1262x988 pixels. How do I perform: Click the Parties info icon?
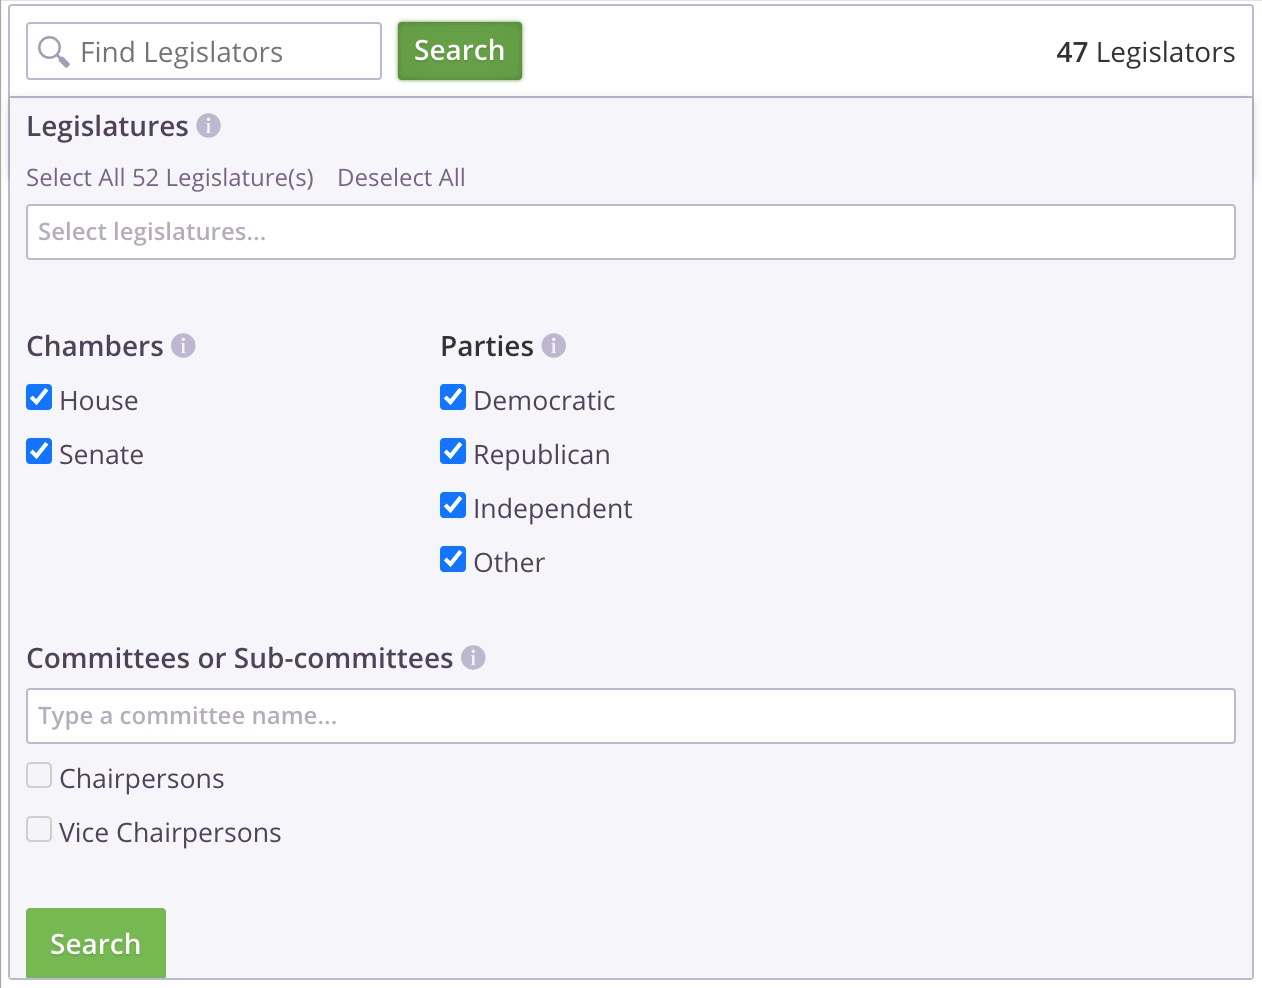pos(554,345)
